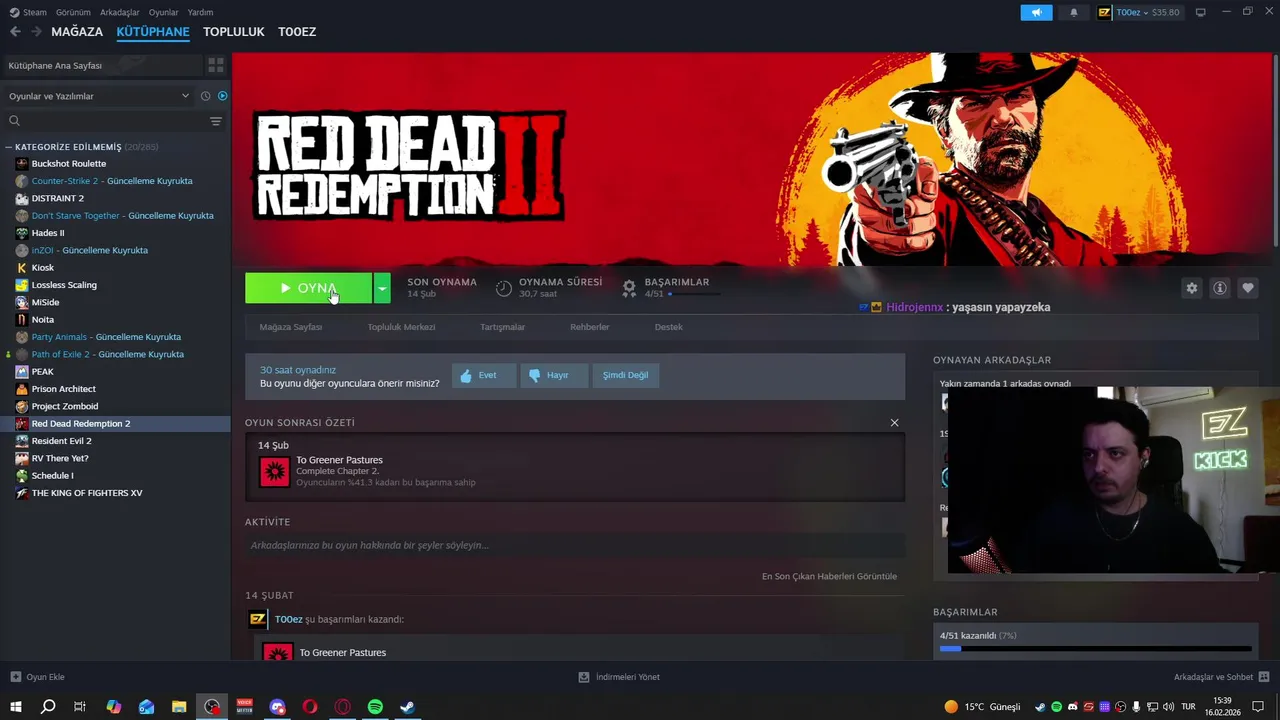The width and height of the screenshot is (1280, 720).
Task: Open the advanced filter icon beside search
Action: [x=216, y=121]
